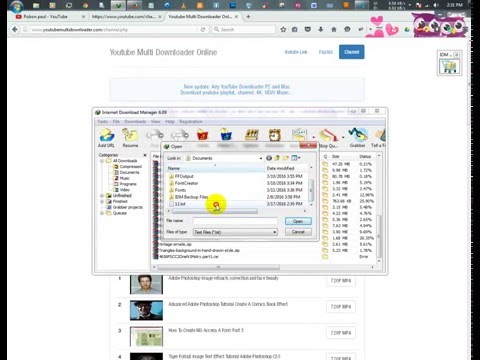
Task: Click the Start Queue icon in IDM
Action: [x=299, y=135]
